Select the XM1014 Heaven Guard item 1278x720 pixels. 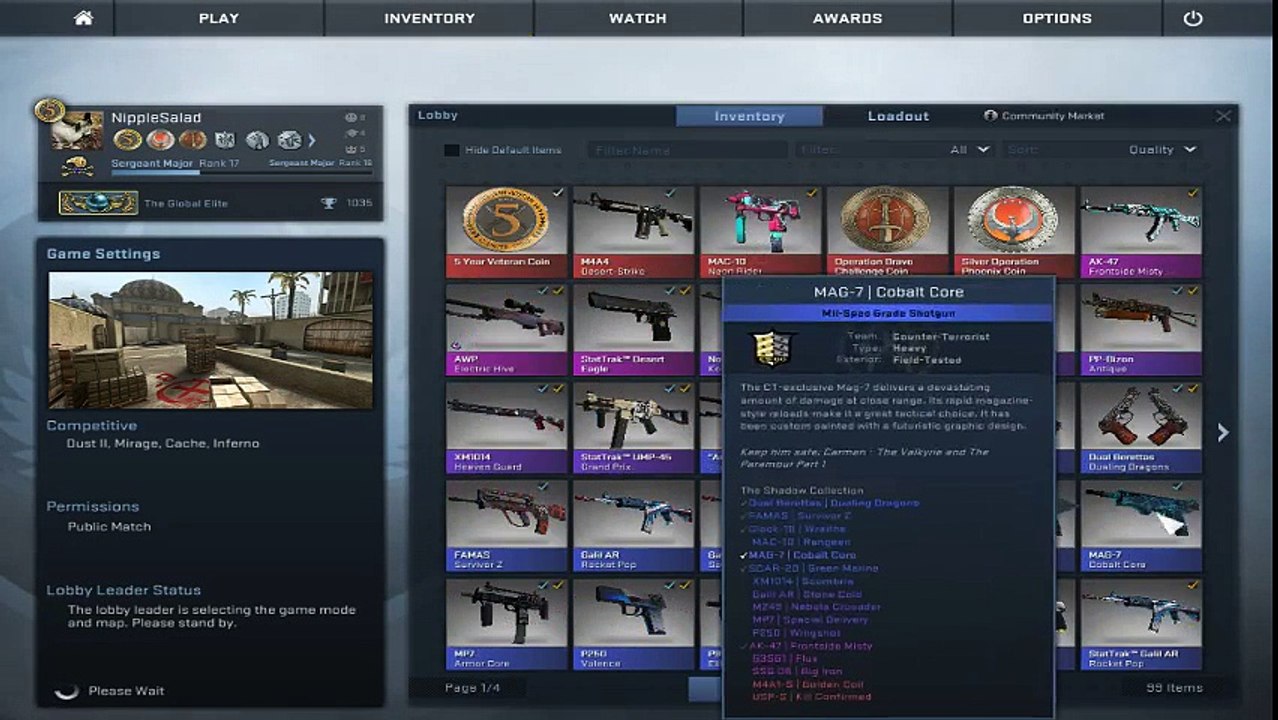point(506,427)
